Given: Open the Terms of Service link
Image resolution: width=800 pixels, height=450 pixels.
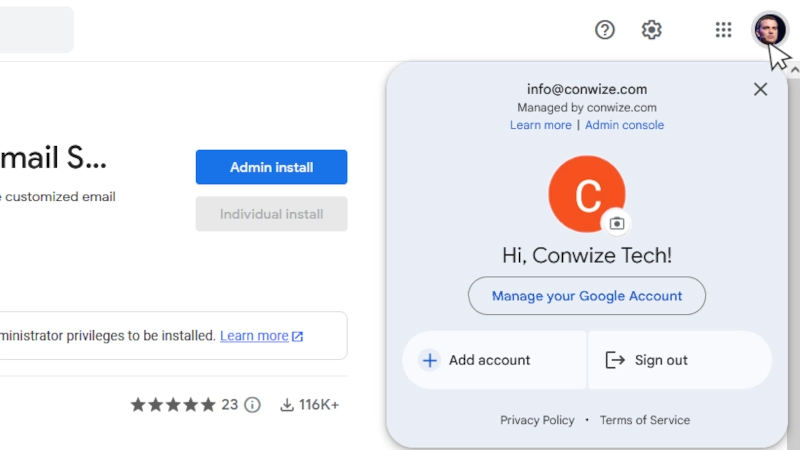Looking at the screenshot, I should [x=645, y=420].
